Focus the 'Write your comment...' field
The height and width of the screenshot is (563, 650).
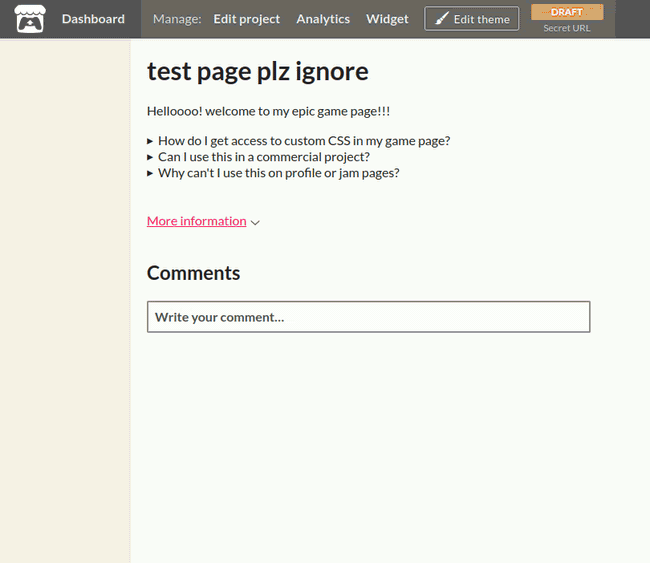[x=369, y=317]
